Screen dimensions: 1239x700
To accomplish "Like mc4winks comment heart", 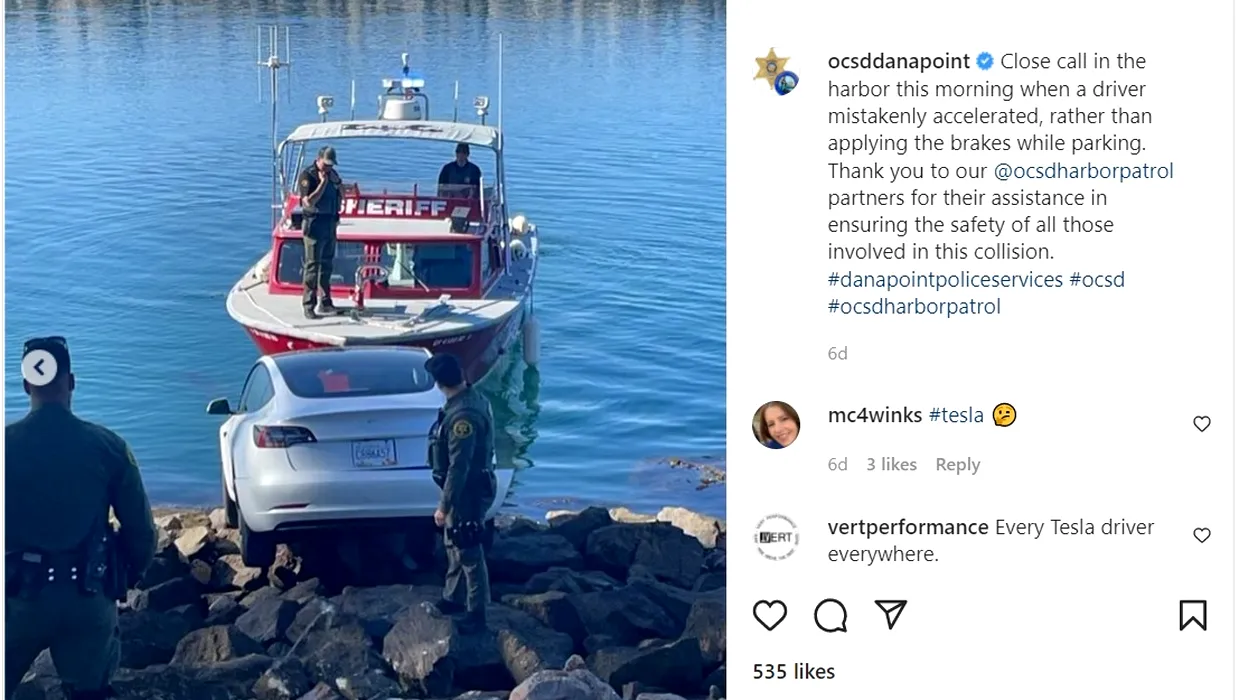I will 1202,424.
